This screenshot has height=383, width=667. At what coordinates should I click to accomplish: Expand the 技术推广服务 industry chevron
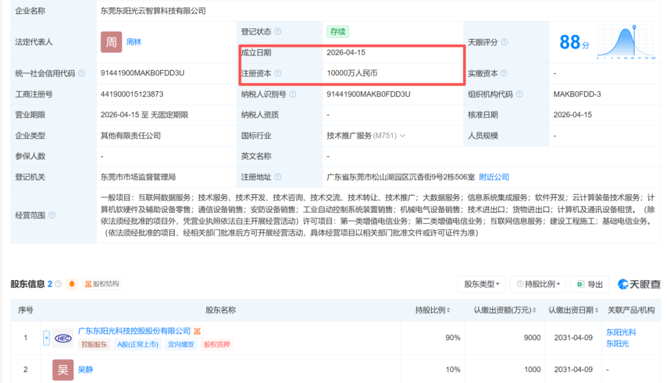click(x=402, y=136)
